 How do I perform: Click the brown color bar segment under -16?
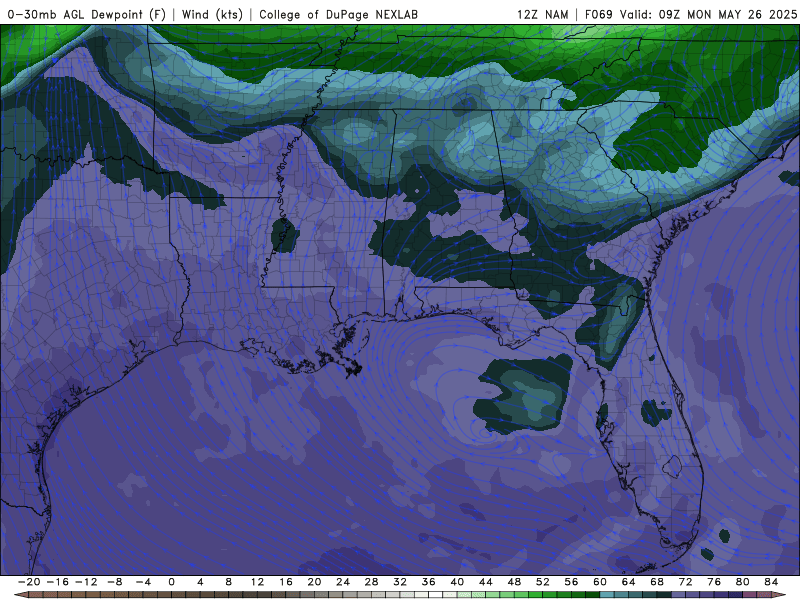[64, 595]
